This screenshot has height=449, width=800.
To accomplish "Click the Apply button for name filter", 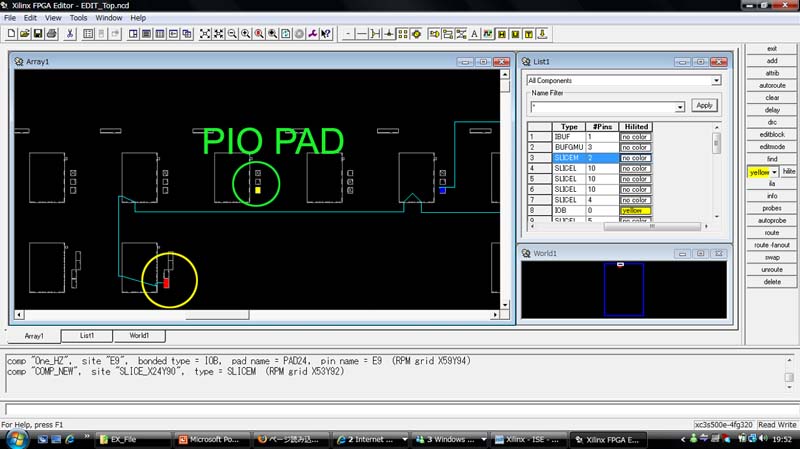I will [705, 106].
